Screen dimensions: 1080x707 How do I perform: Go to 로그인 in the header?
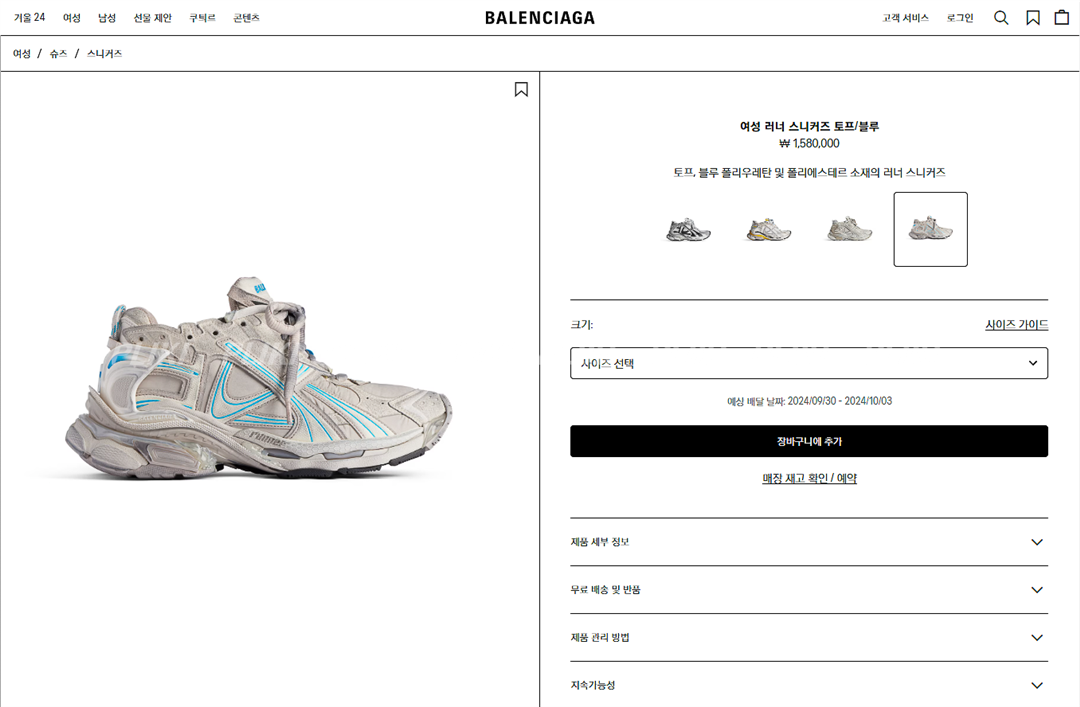tap(959, 18)
